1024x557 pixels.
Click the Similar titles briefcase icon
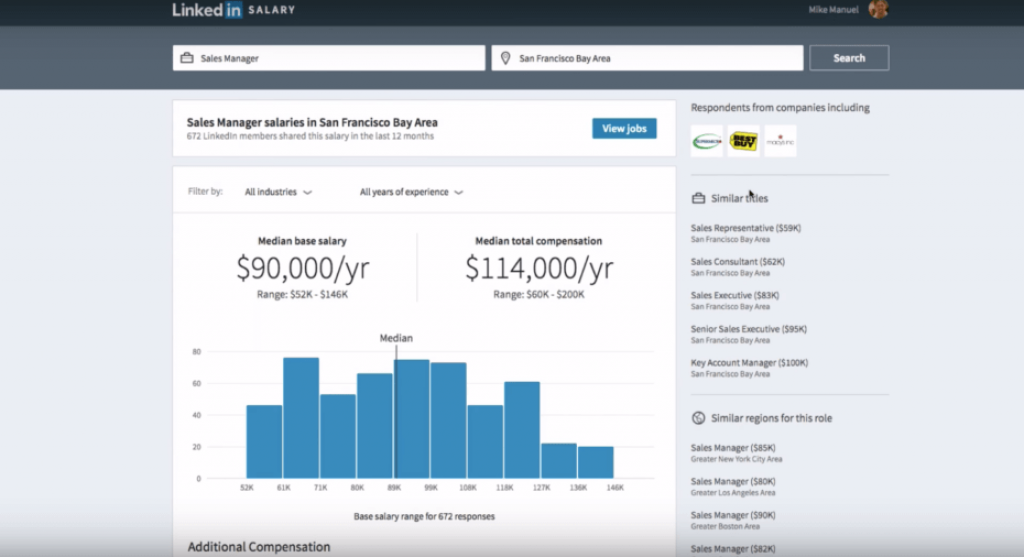[698, 198]
